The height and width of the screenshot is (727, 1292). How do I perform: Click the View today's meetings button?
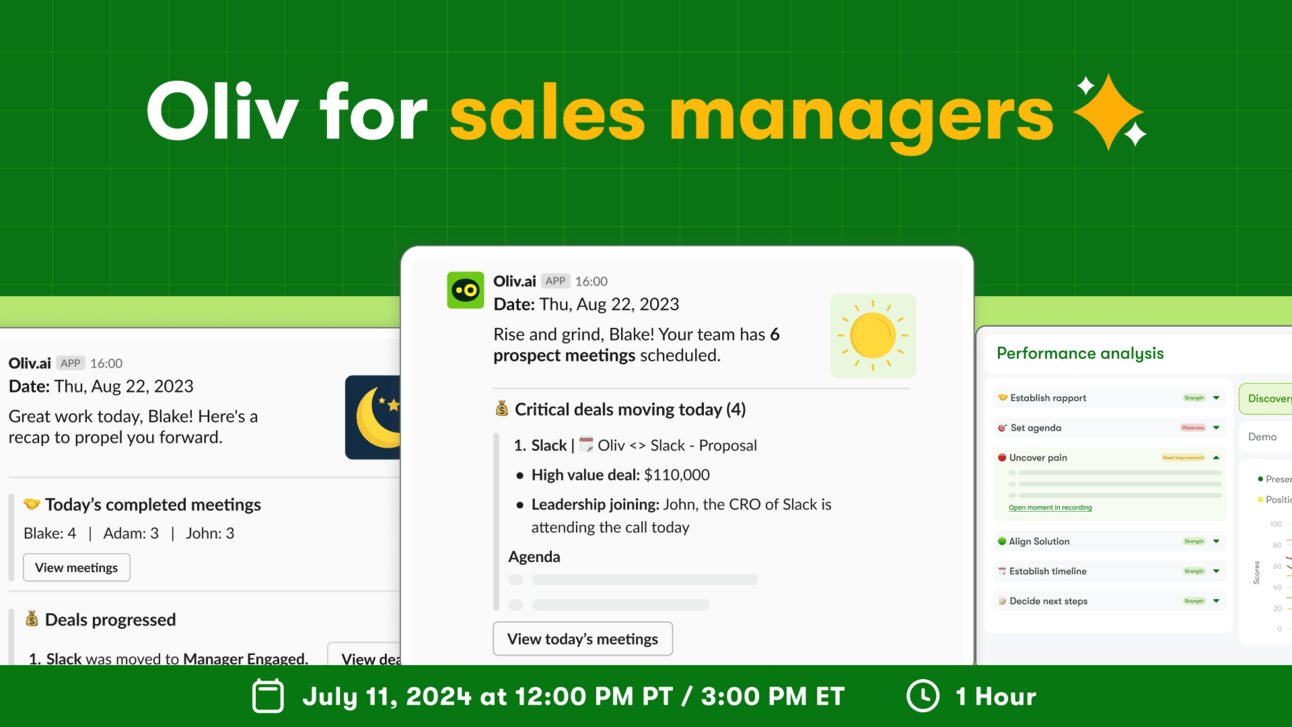(583, 639)
